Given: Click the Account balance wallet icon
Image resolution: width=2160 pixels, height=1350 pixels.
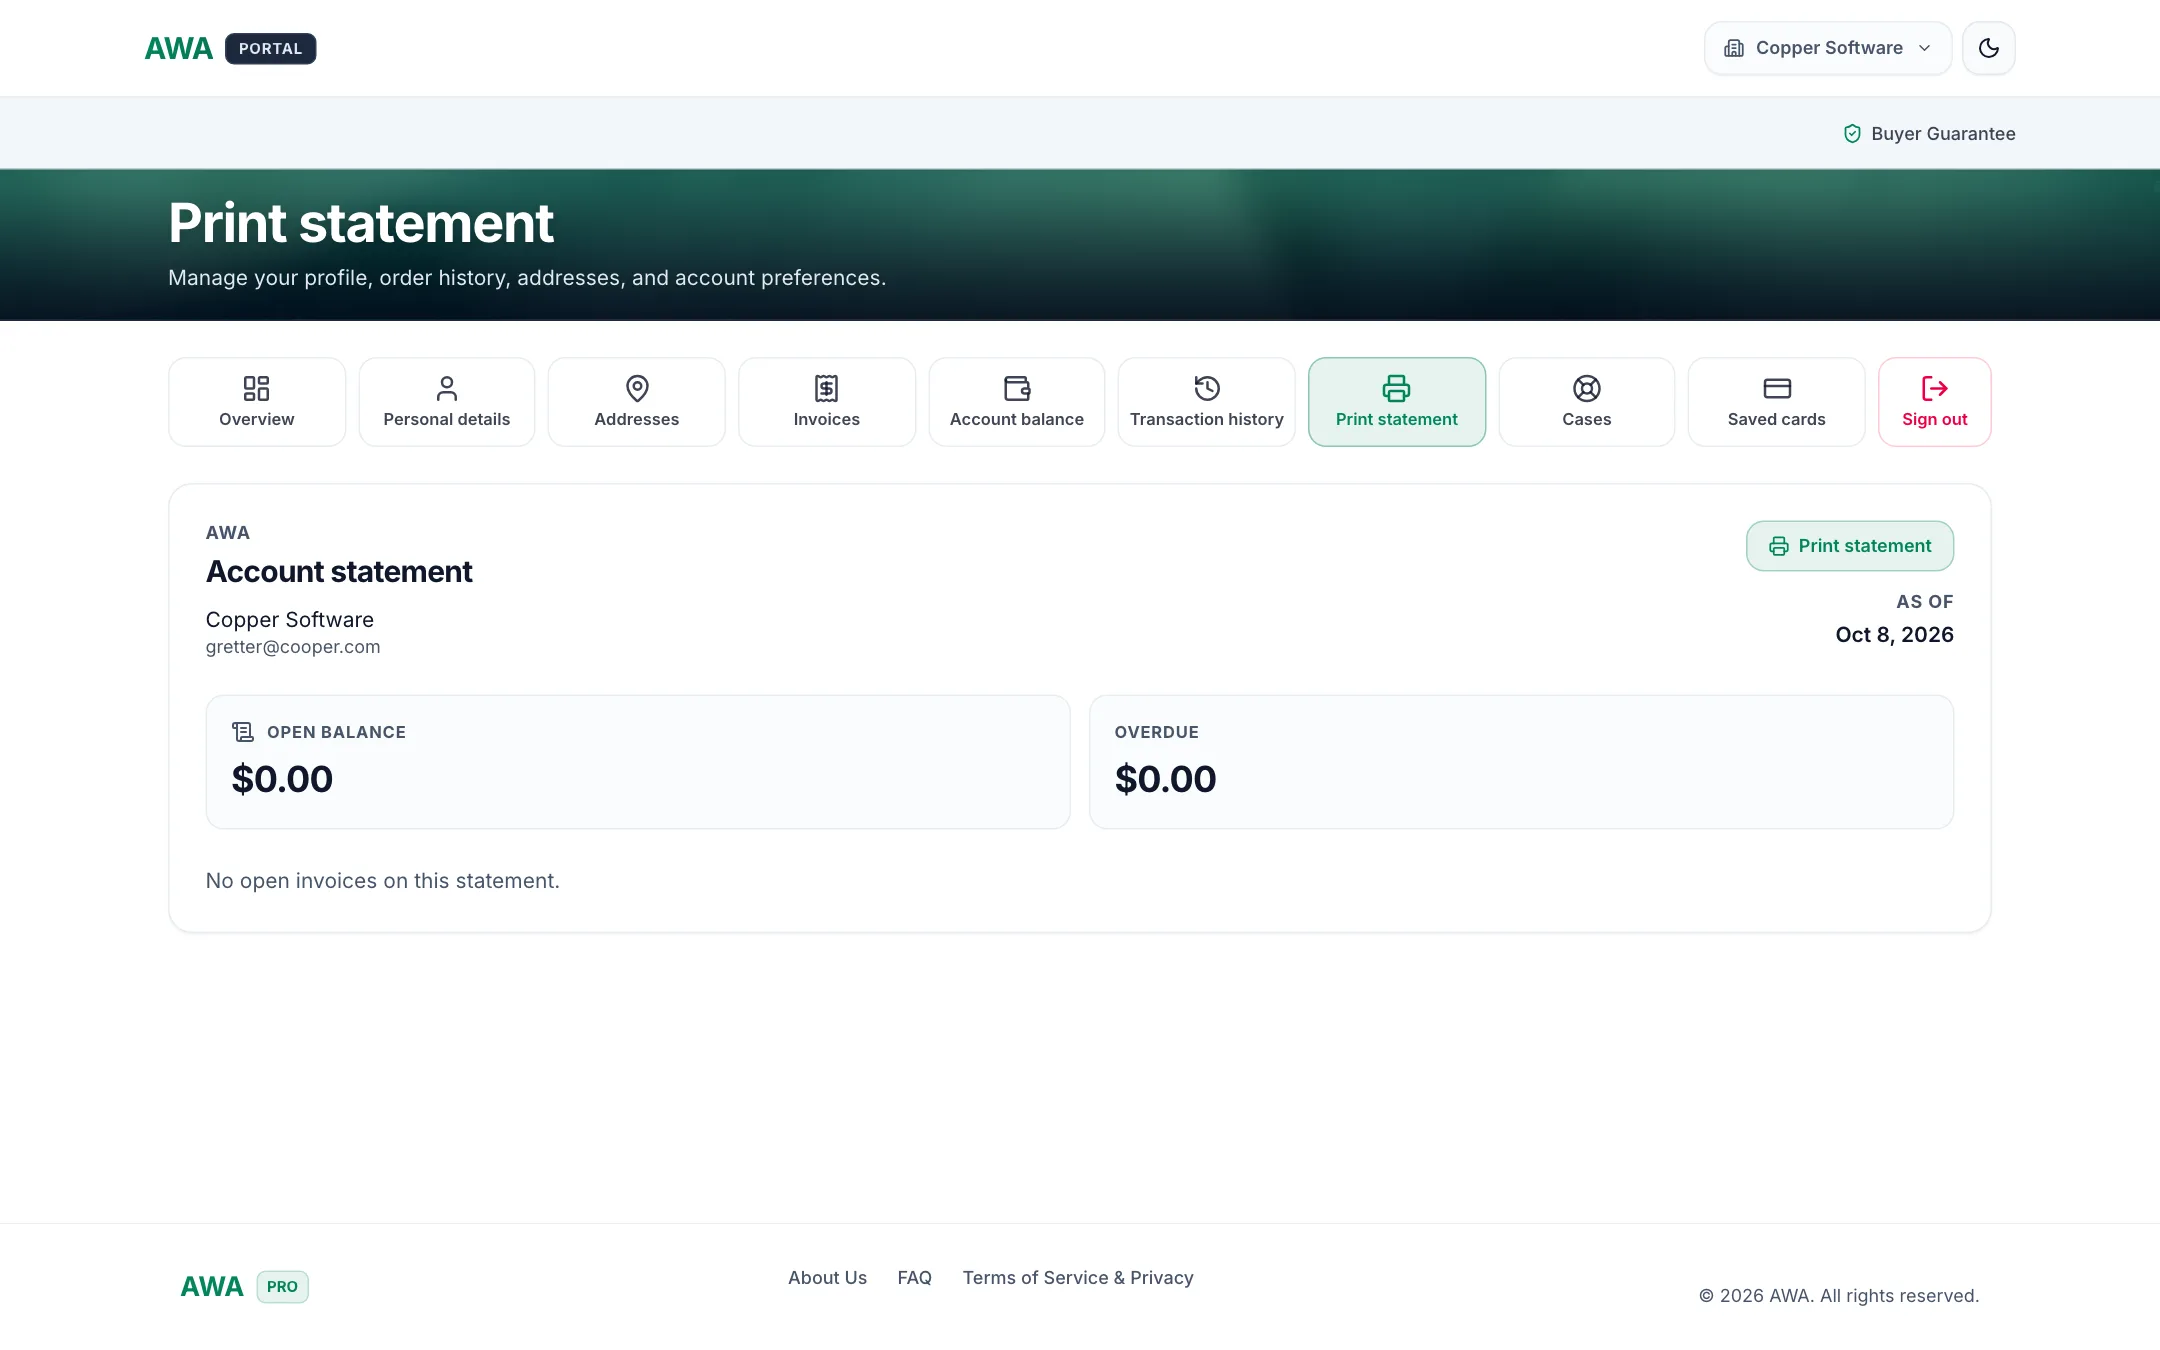Looking at the screenshot, I should (x=1017, y=388).
